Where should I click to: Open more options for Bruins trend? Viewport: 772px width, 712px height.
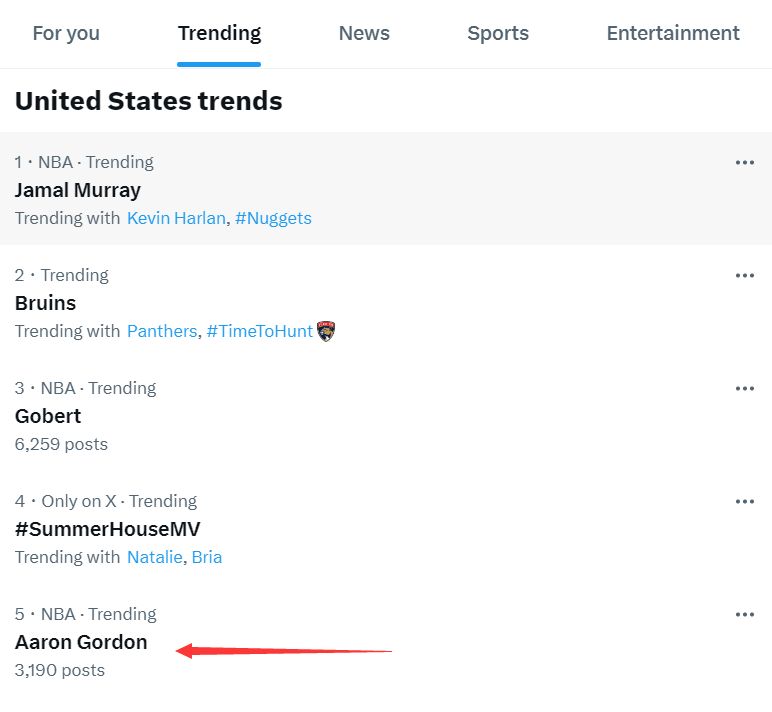click(744, 275)
